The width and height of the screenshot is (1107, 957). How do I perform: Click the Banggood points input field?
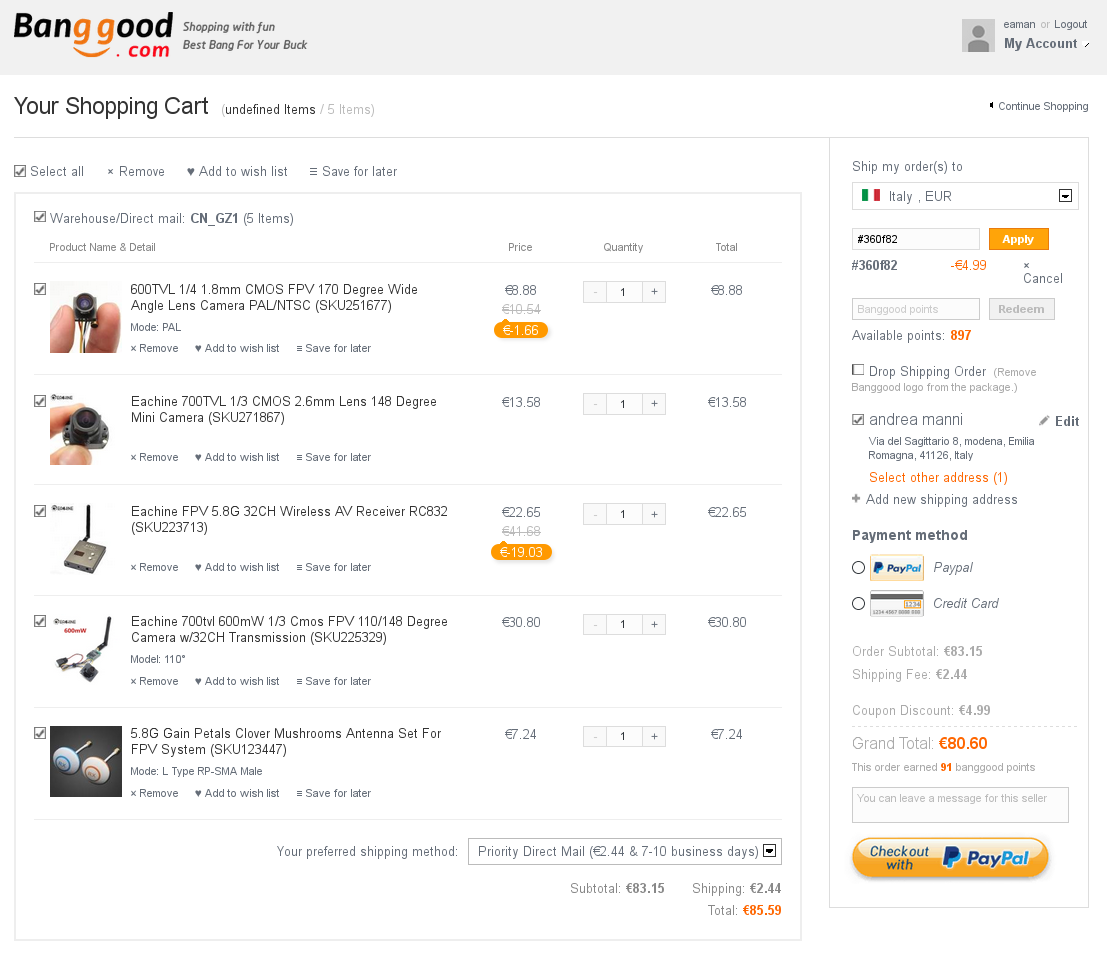coord(915,309)
